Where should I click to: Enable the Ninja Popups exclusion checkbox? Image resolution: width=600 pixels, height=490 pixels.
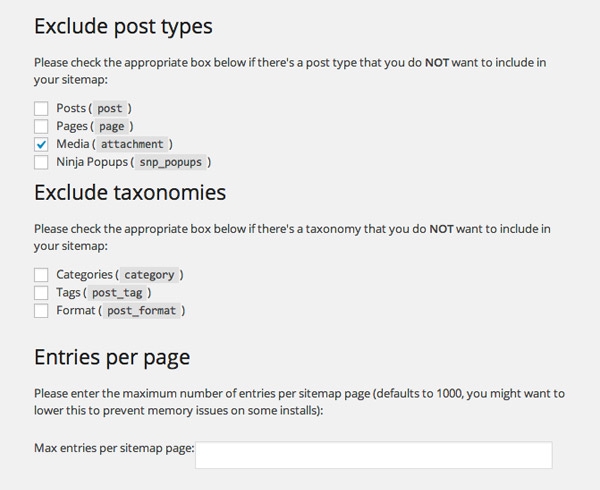point(41,162)
